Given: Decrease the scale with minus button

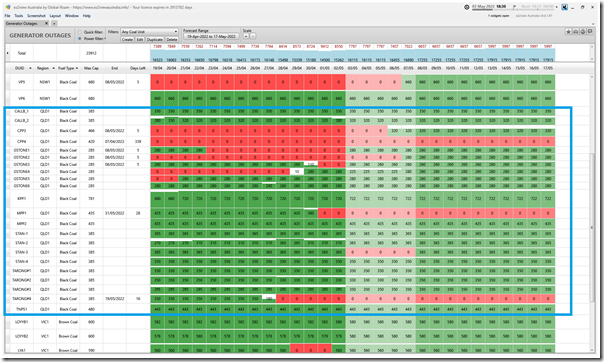Looking at the screenshot, I should point(253,36).
